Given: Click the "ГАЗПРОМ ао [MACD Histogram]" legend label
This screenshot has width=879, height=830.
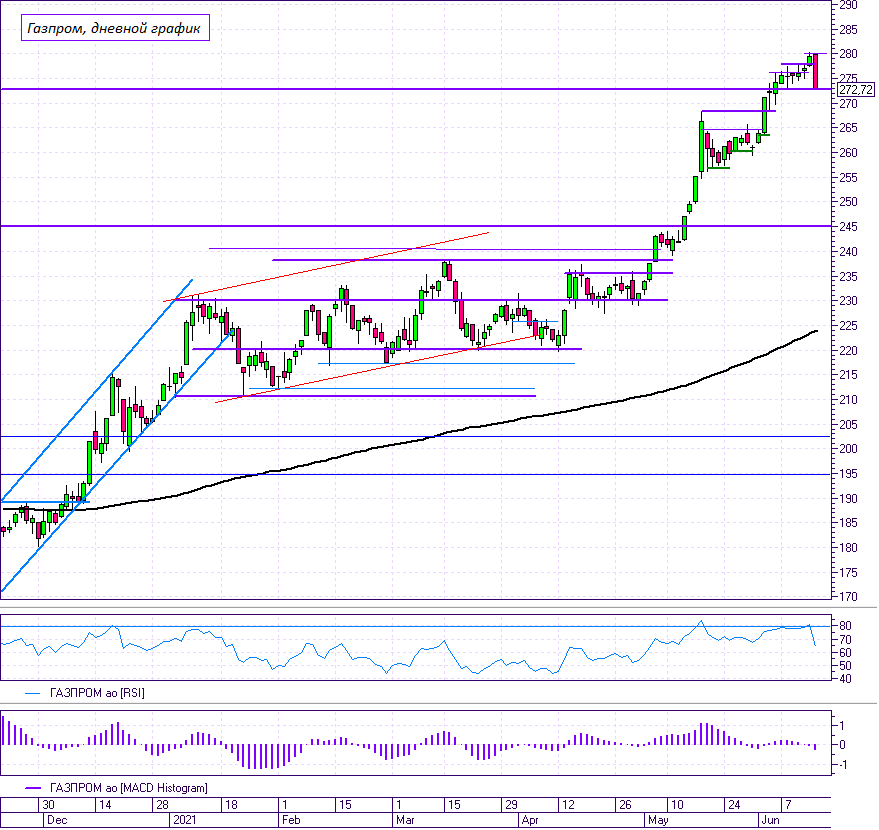Looking at the screenshot, I should point(128,788).
